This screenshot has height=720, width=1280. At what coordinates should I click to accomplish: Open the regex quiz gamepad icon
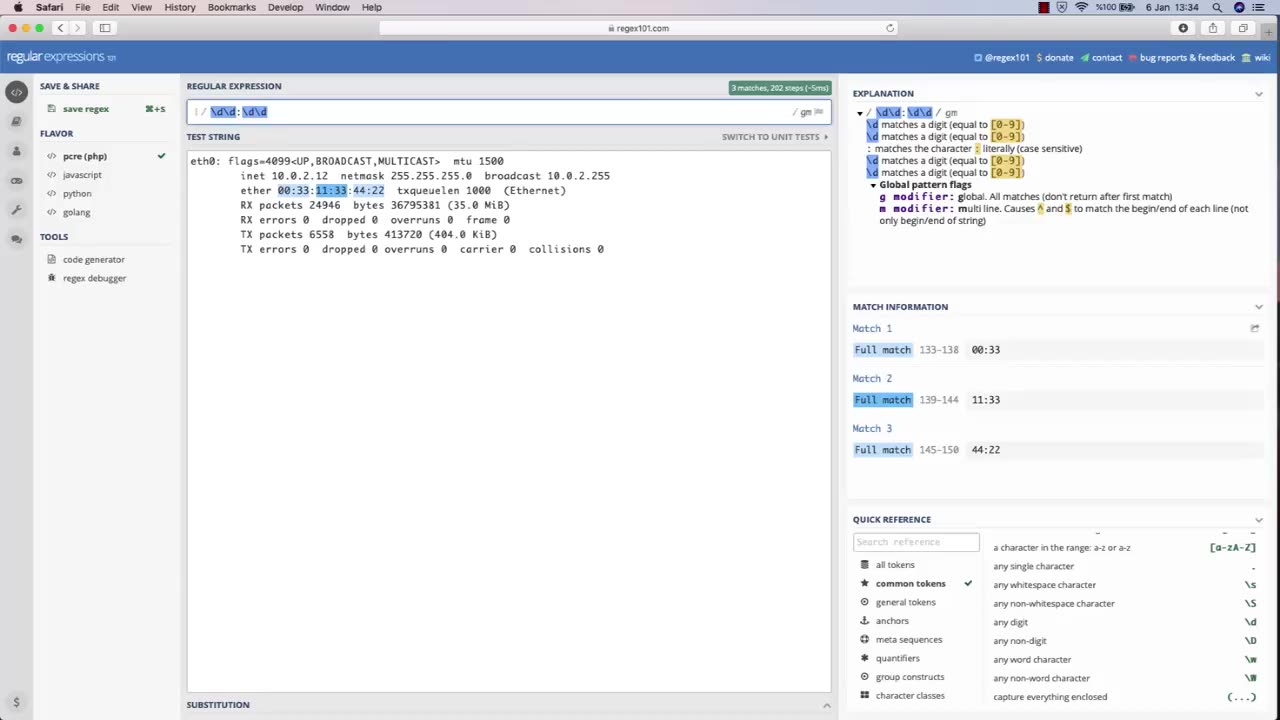point(16,181)
